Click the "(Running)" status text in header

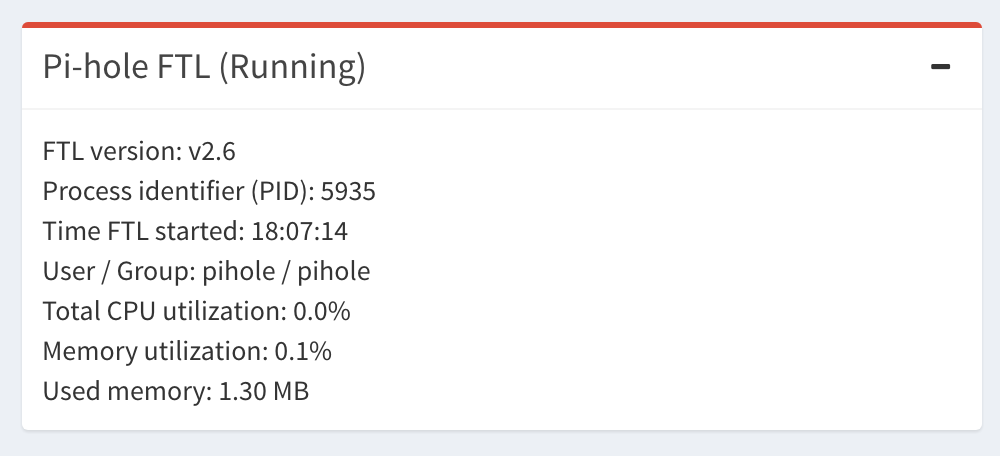[x=291, y=67]
